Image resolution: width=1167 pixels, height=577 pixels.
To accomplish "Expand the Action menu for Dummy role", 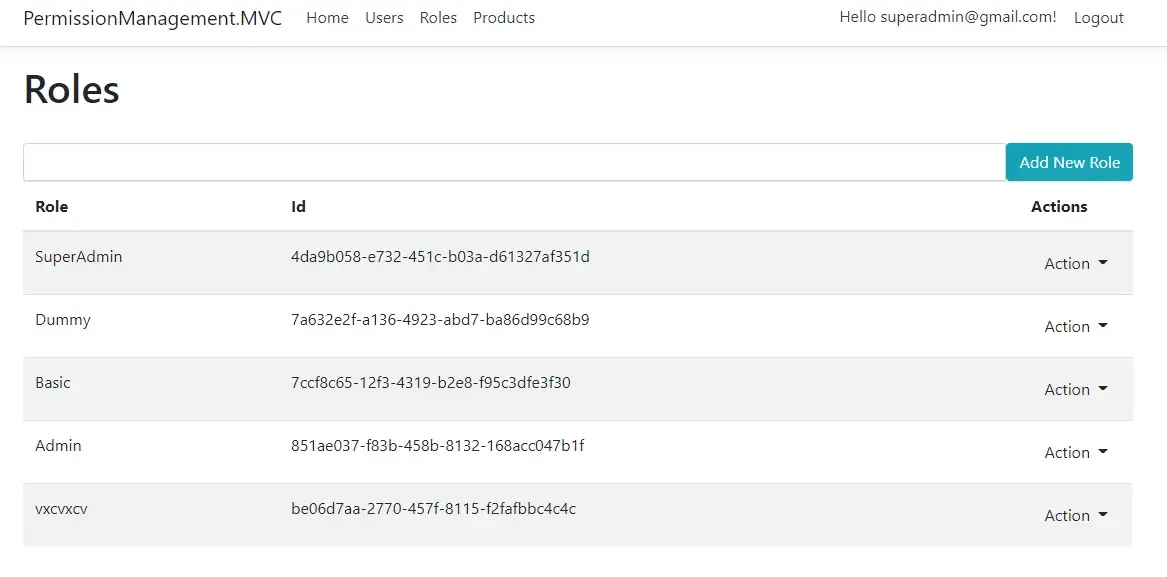I will click(1074, 326).
